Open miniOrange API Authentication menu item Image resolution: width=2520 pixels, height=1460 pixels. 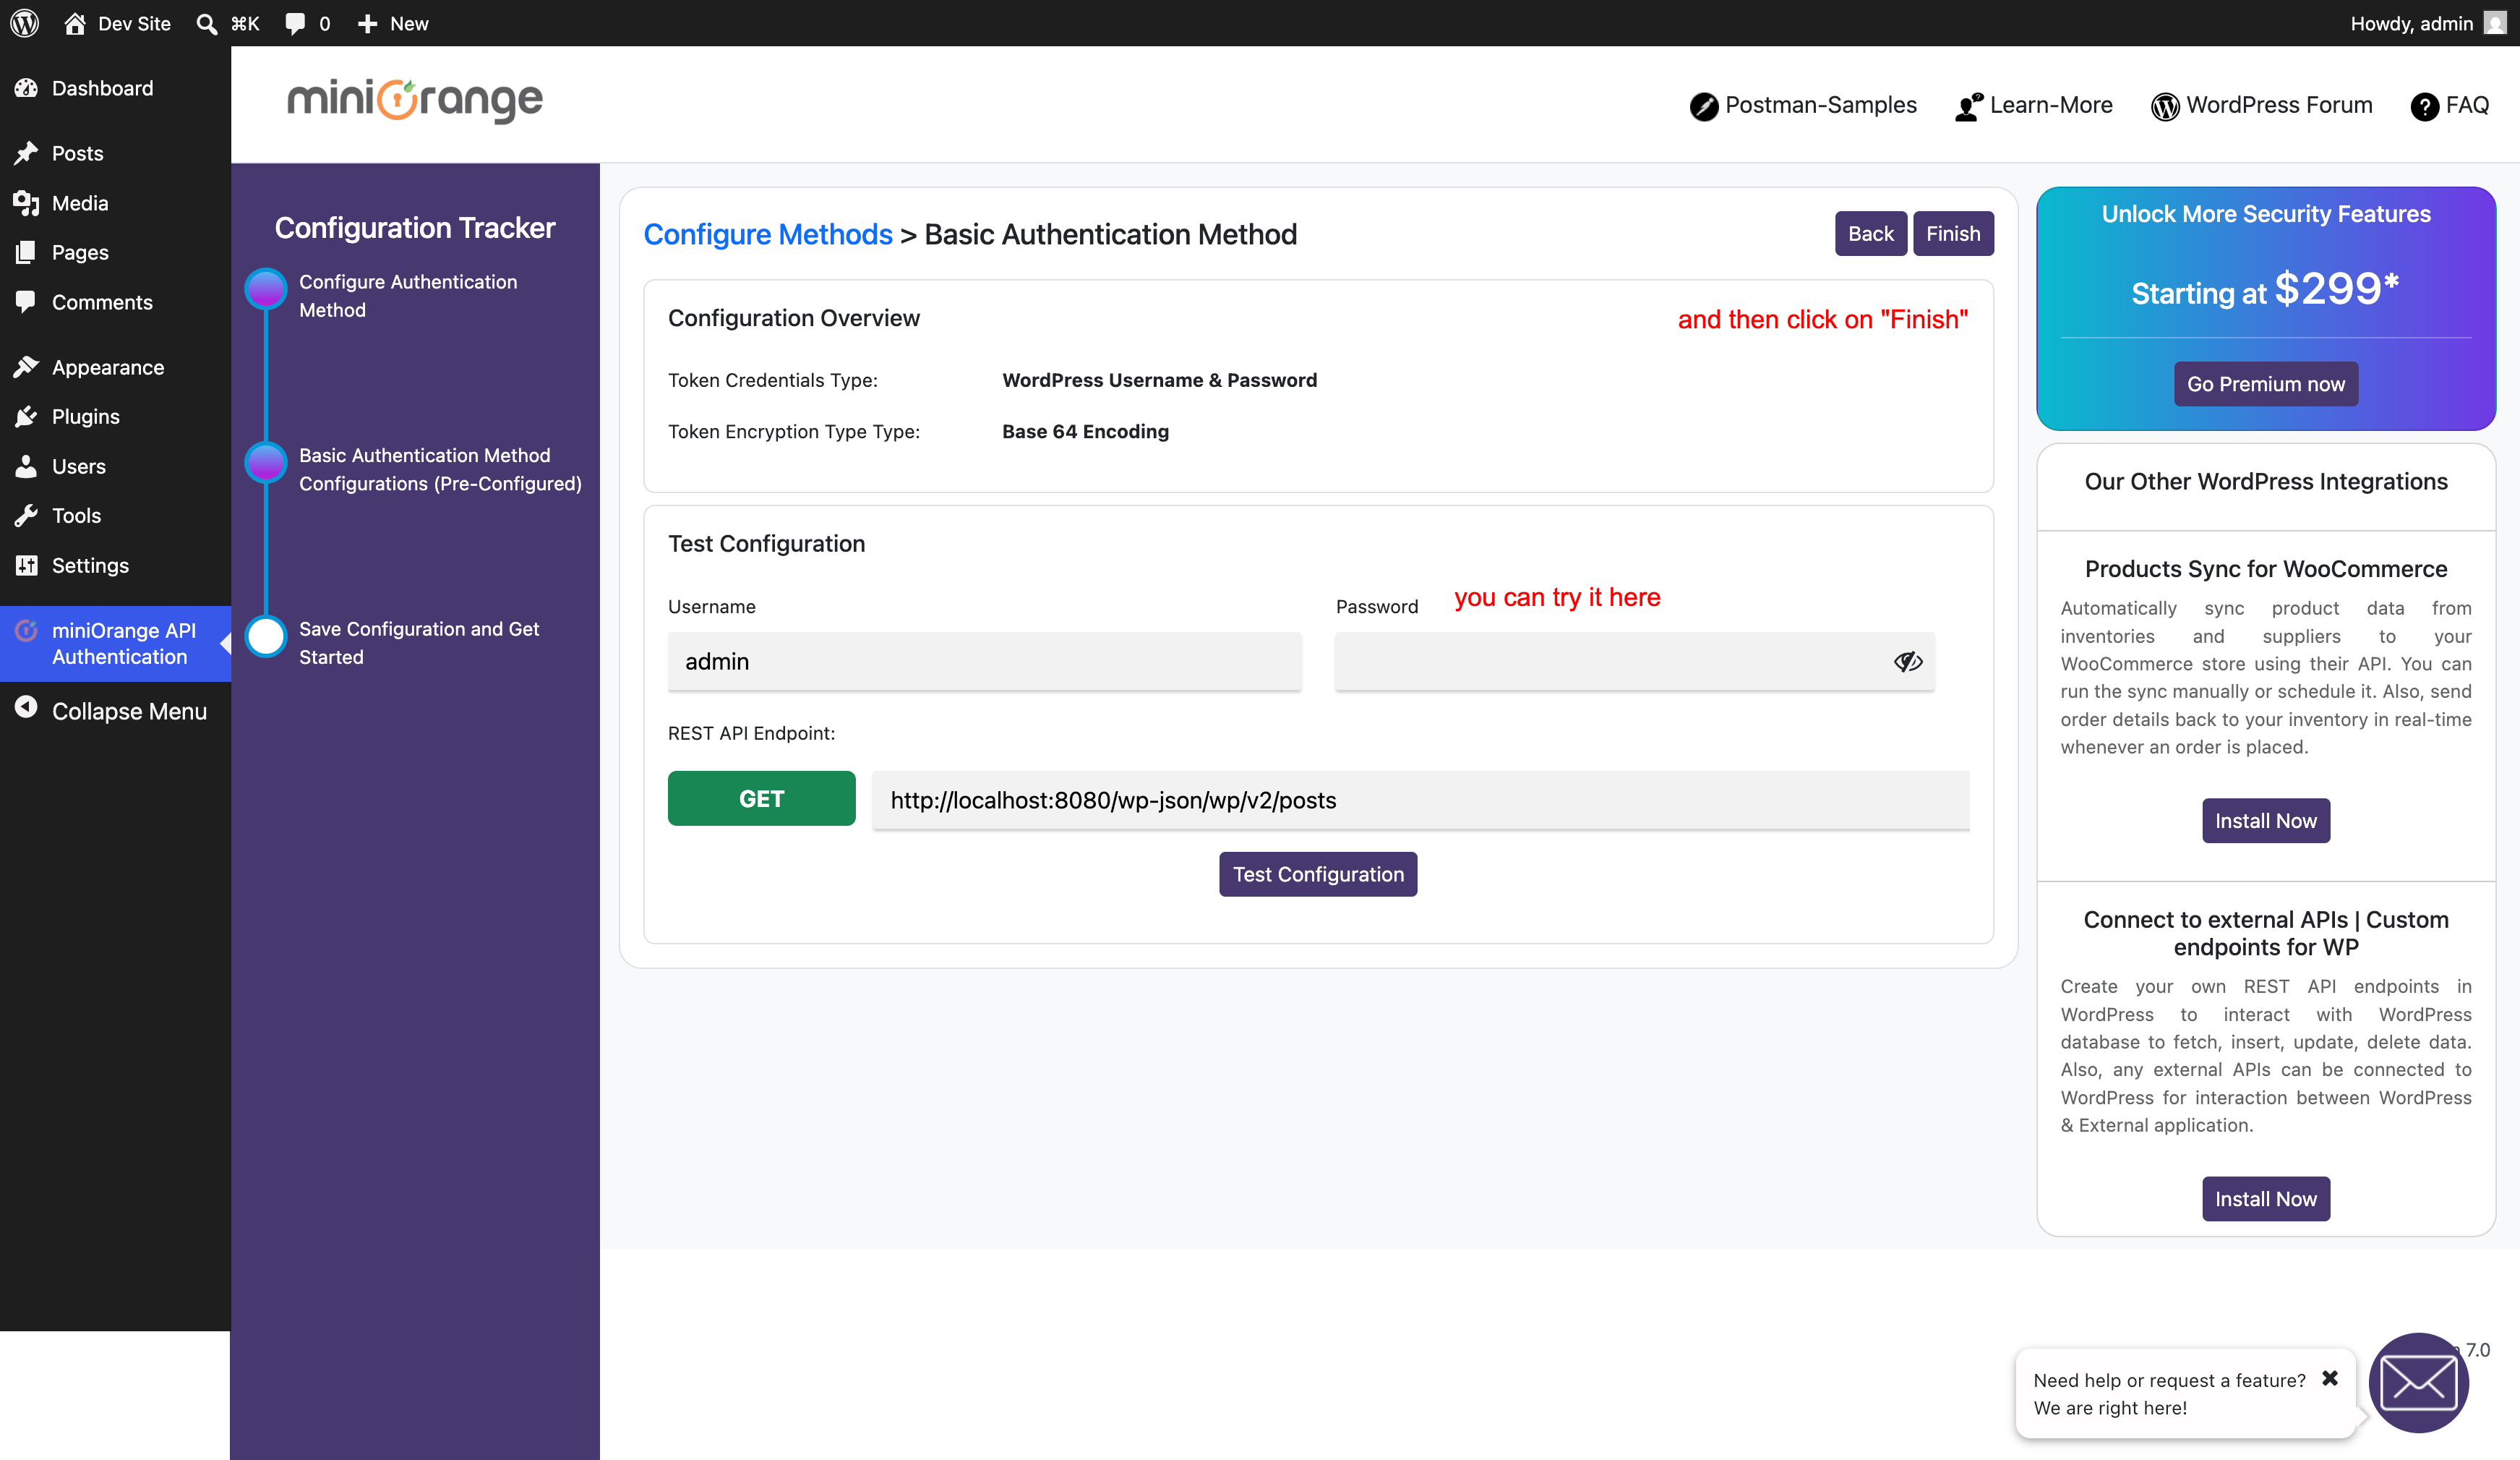[x=115, y=643]
